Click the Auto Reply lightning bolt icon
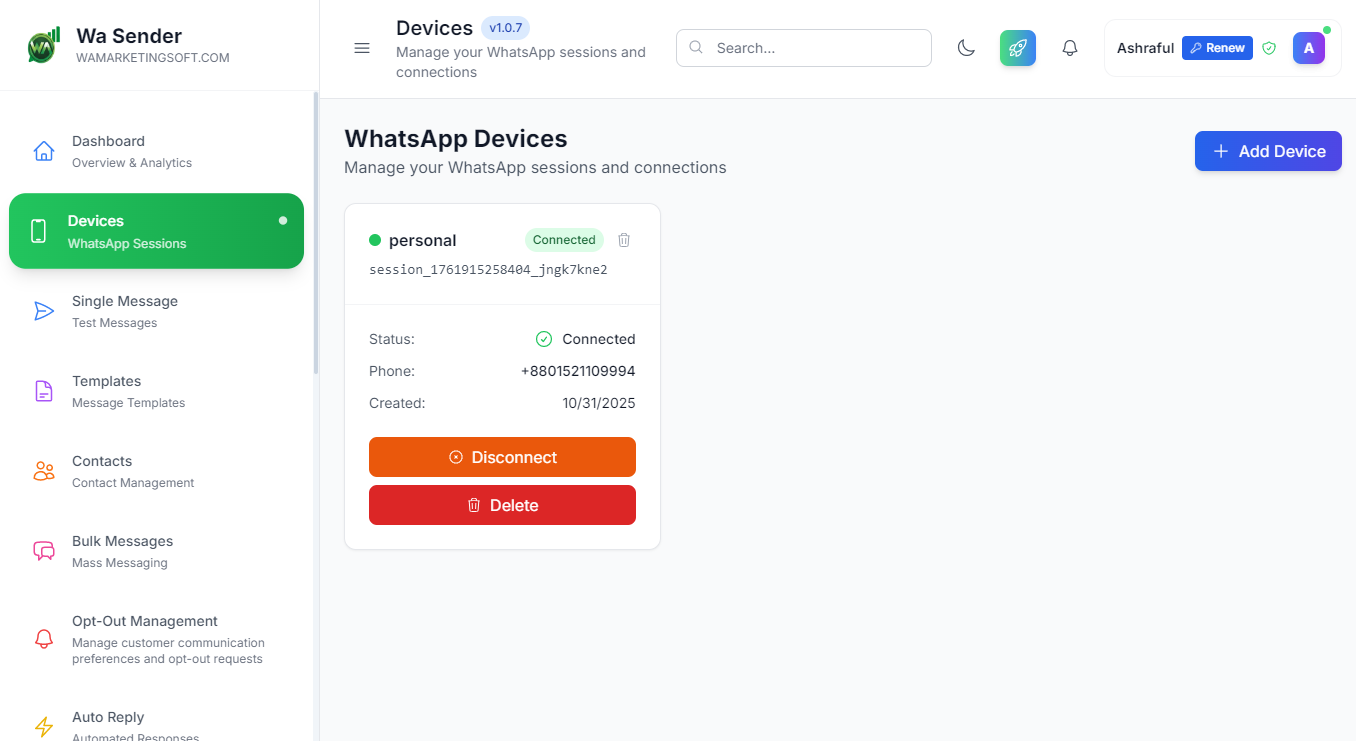 tap(43, 725)
